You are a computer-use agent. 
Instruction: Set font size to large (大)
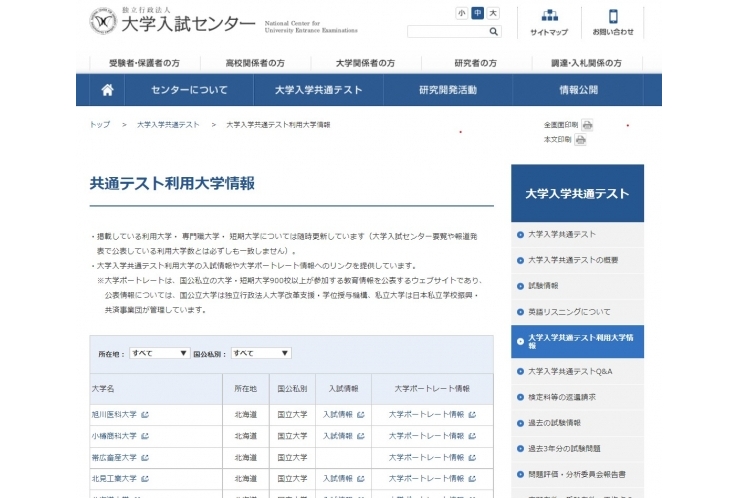coord(493,13)
